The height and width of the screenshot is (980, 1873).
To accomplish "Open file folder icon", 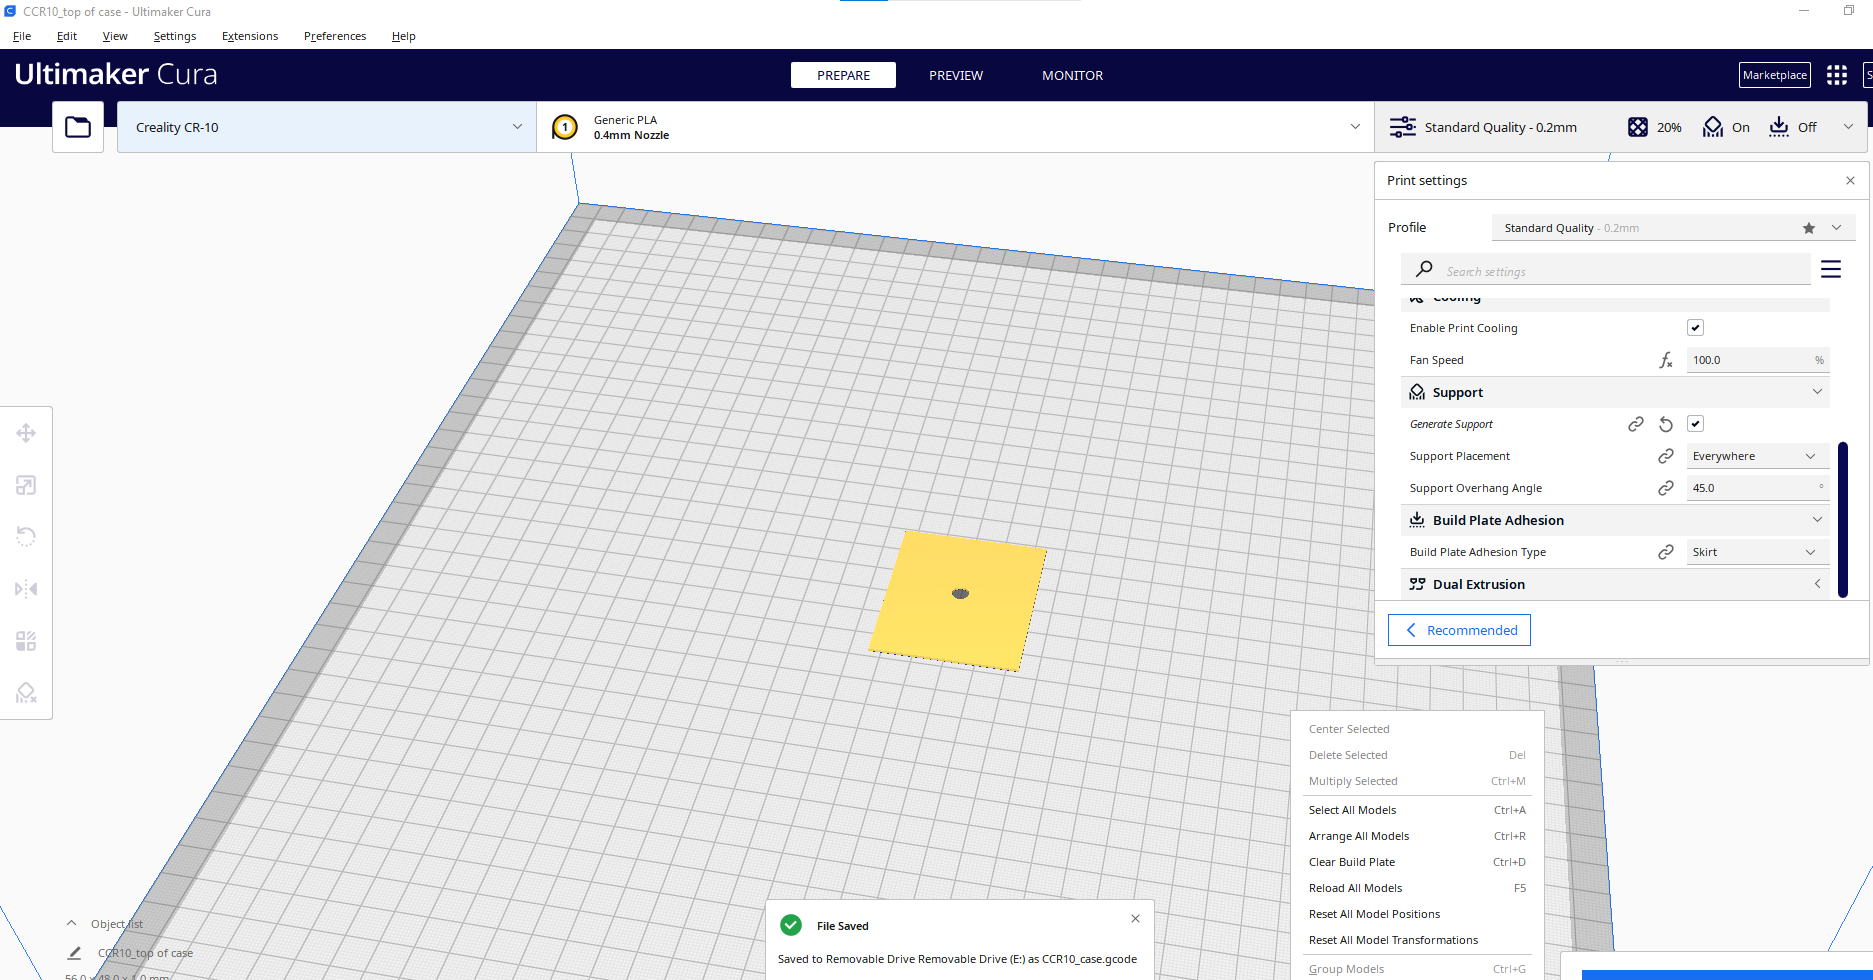I will point(78,127).
